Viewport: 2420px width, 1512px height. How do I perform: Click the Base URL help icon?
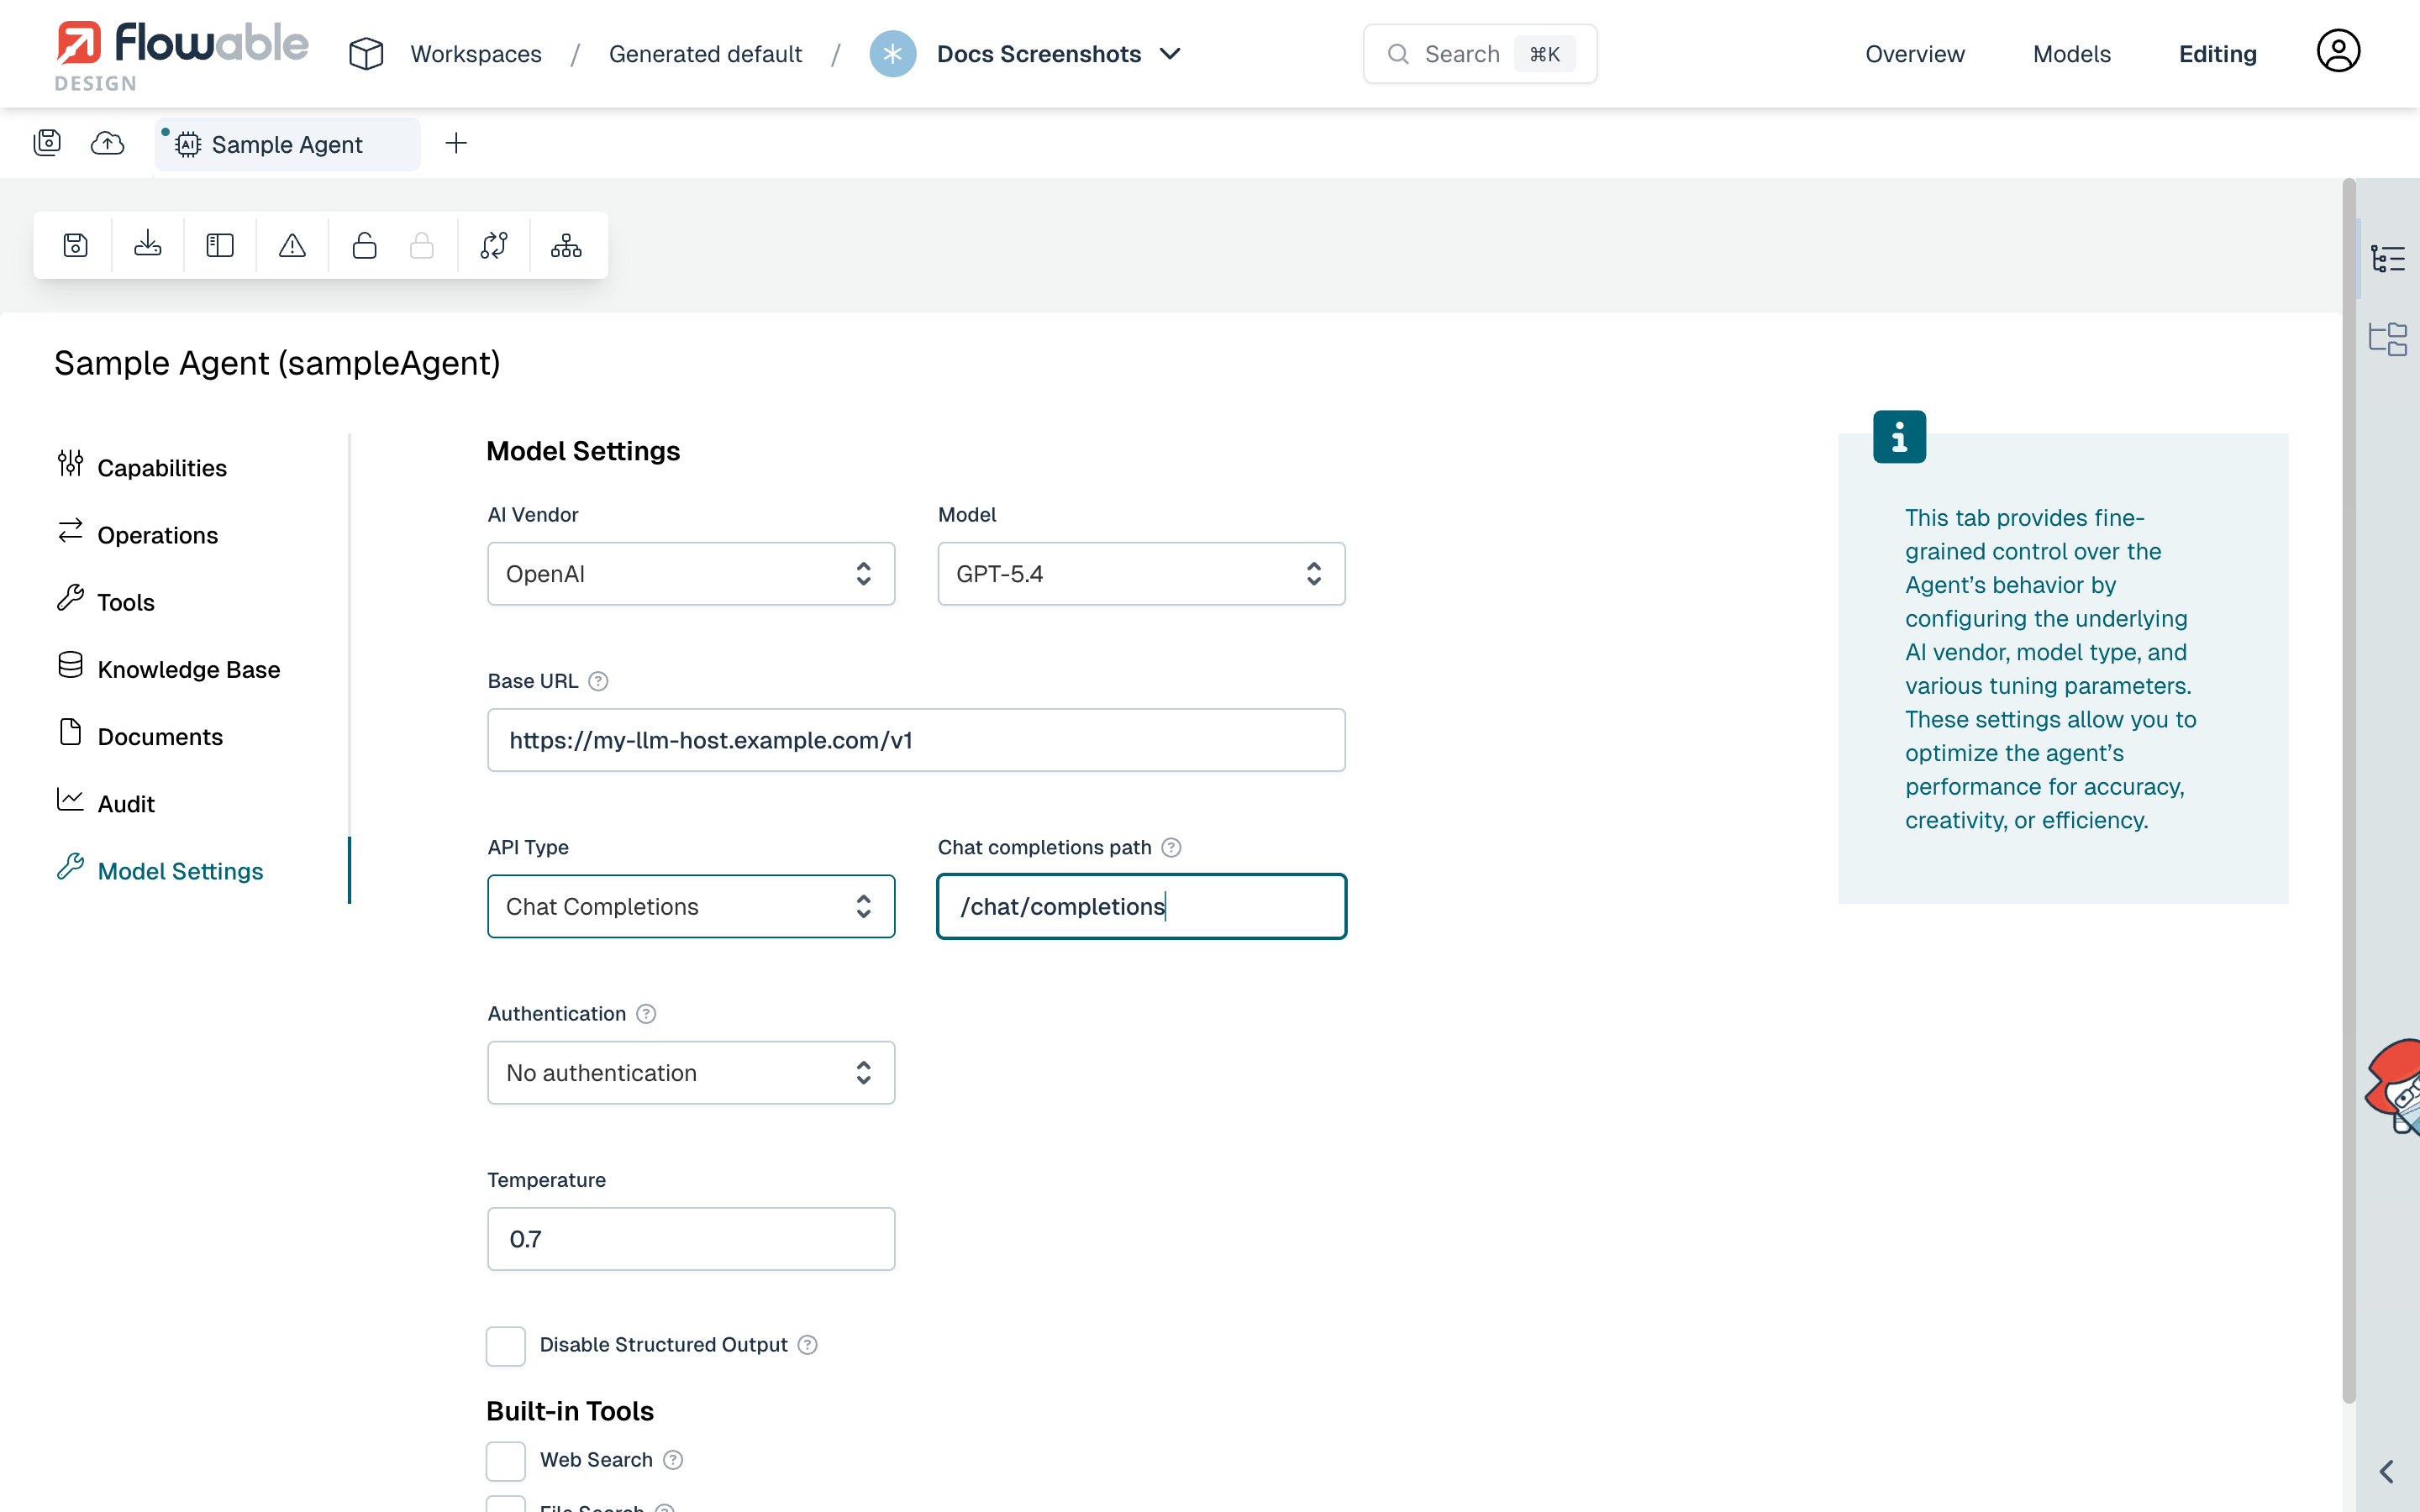pyautogui.click(x=598, y=681)
